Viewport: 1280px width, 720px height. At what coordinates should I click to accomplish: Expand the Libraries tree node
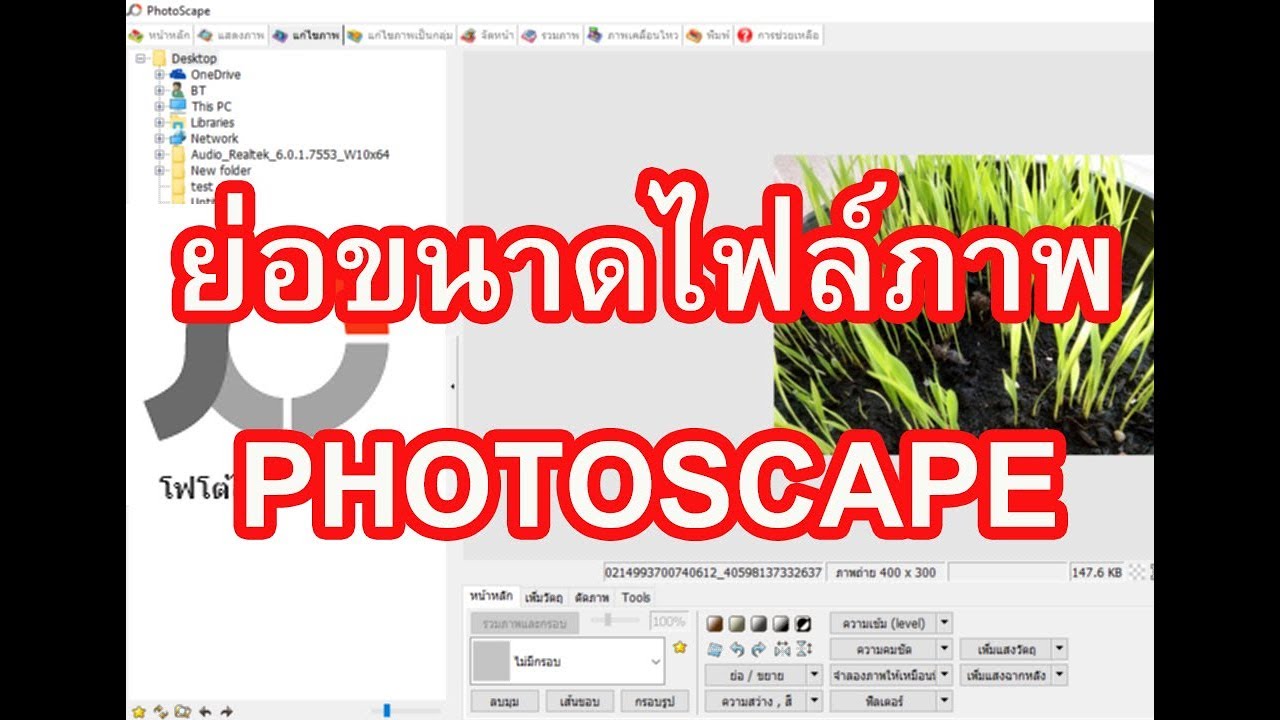pyautogui.click(x=159, y=122)
